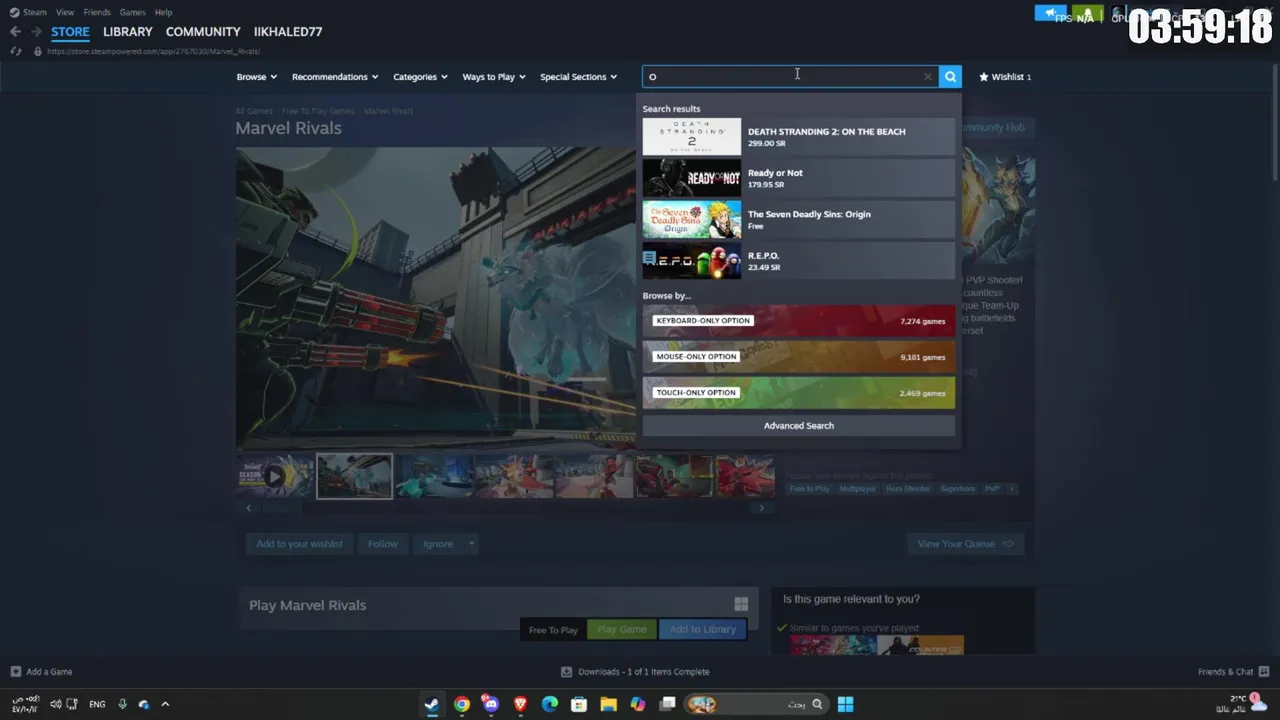
Task: Expand the Special Sections dropdown
Action: [579, 77]
